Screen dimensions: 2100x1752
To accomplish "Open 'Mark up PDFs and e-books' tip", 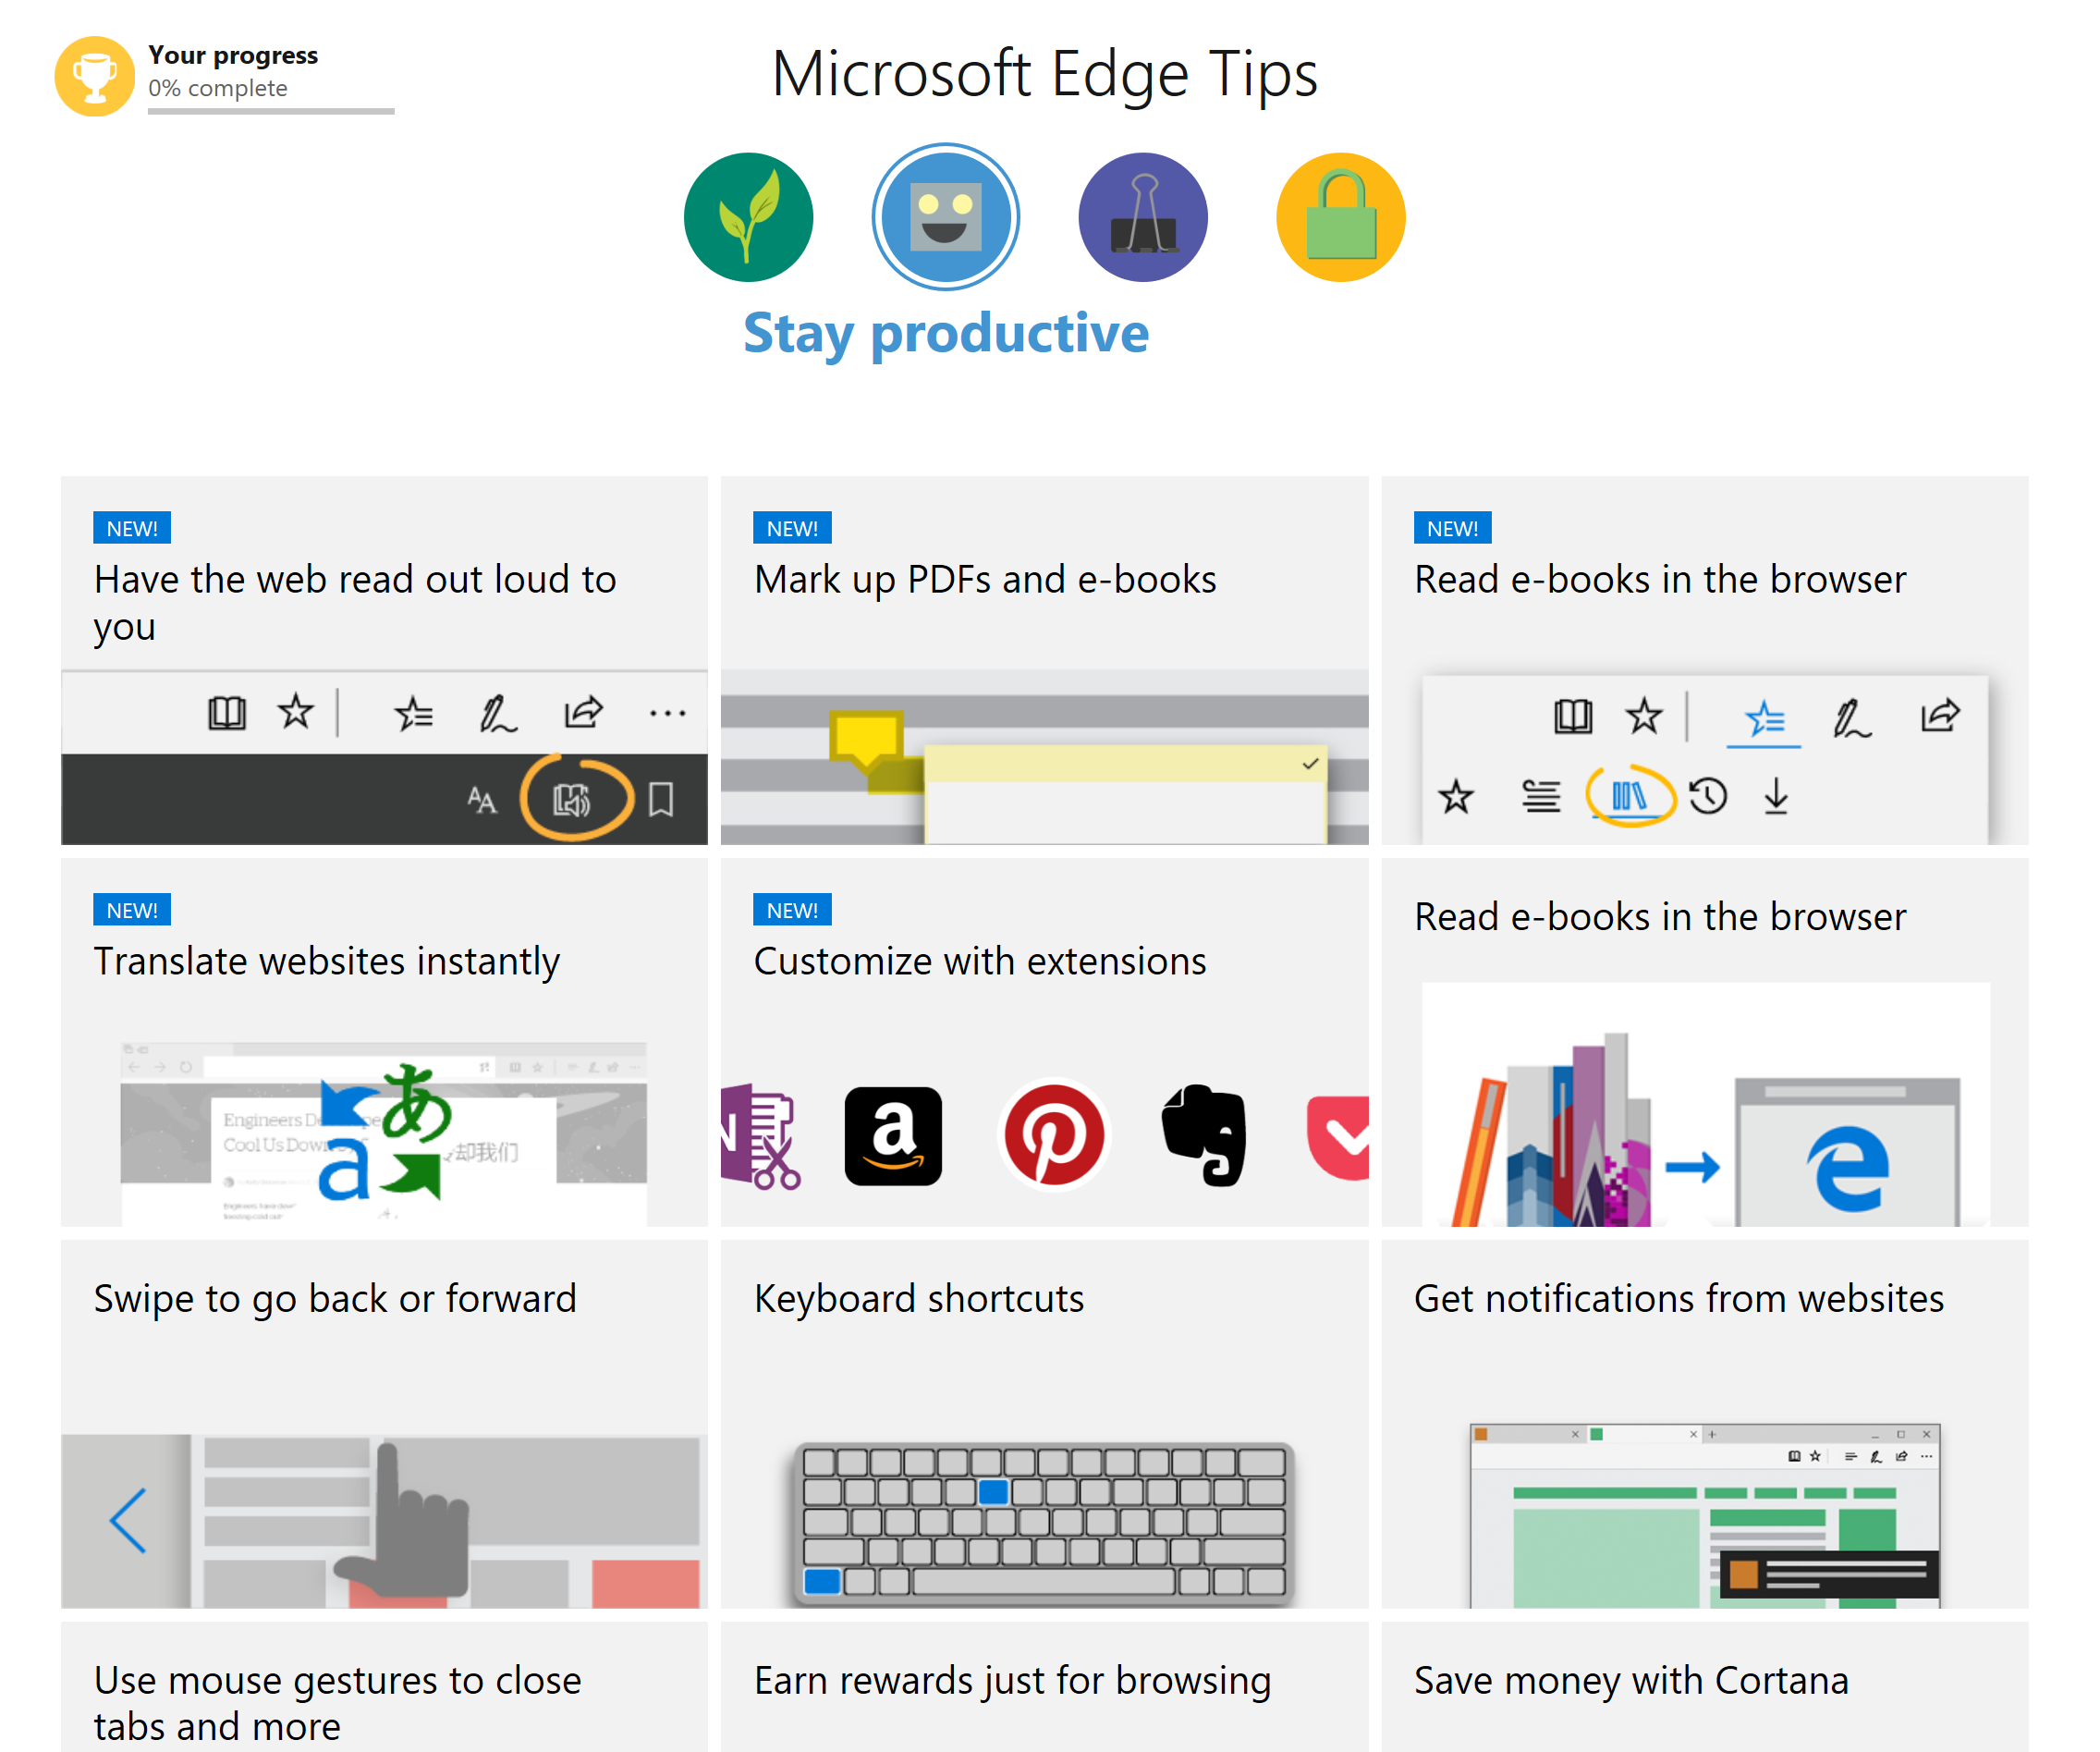I will point(1044,660).
